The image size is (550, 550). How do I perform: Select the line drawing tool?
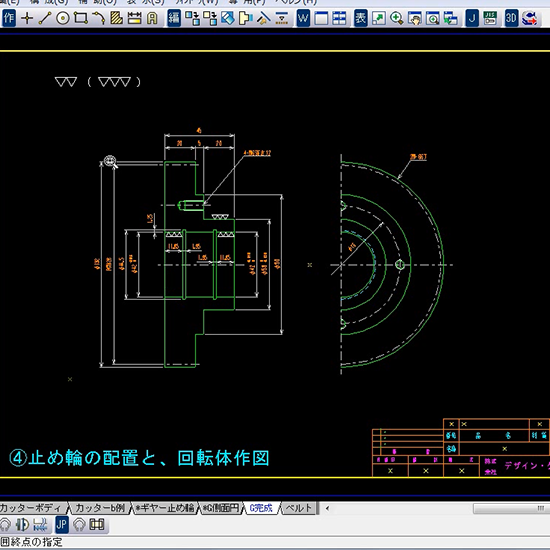point(45,18)
